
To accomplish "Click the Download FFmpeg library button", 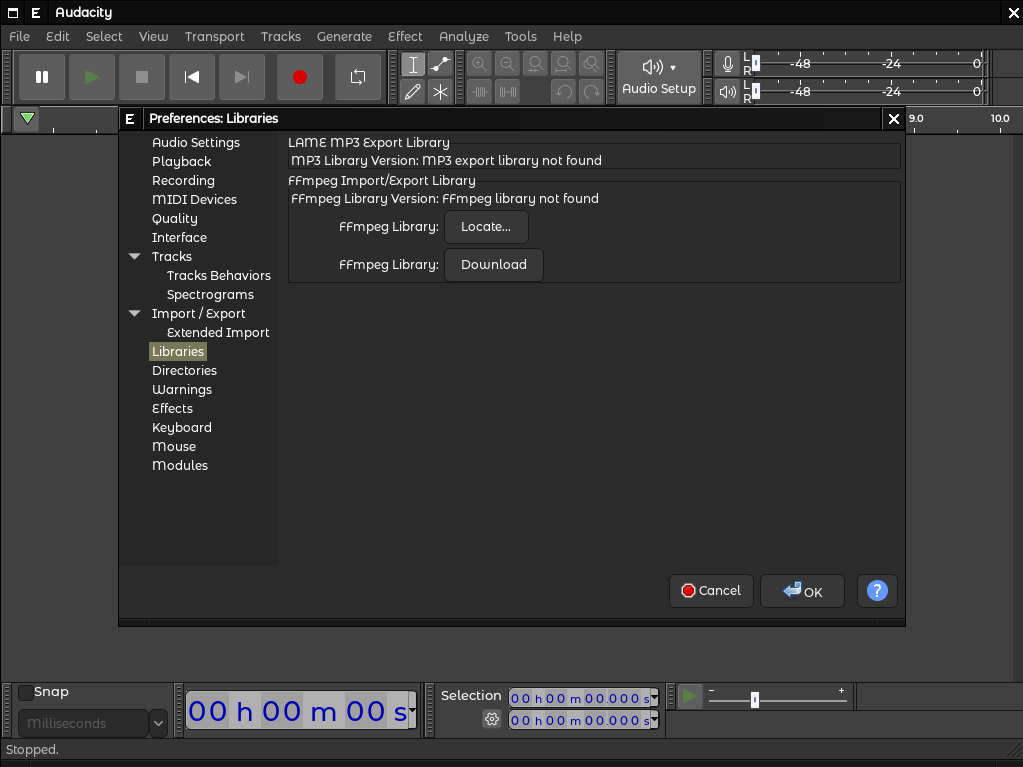I will [494, 264].
